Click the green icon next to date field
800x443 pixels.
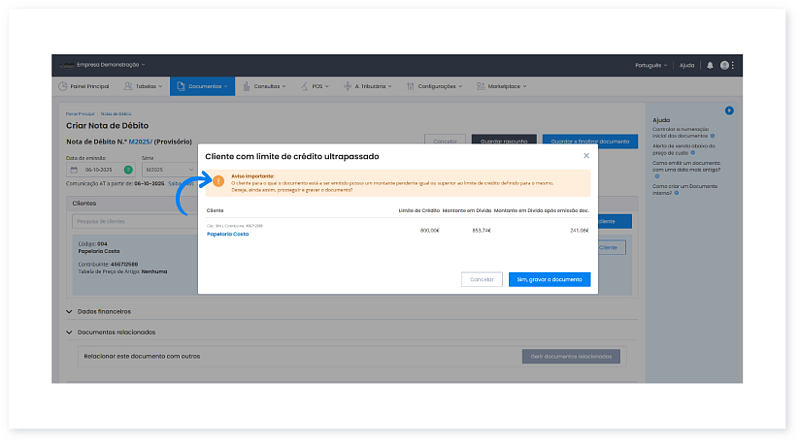pos(128,169)
